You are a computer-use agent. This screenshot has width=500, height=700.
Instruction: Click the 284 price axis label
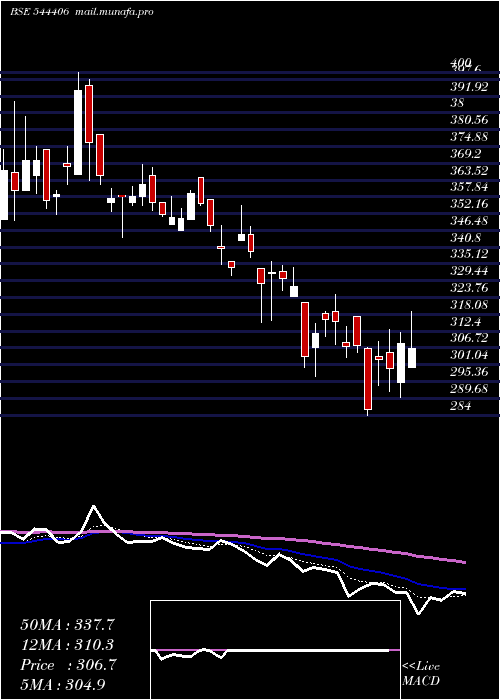coord(460,406)
